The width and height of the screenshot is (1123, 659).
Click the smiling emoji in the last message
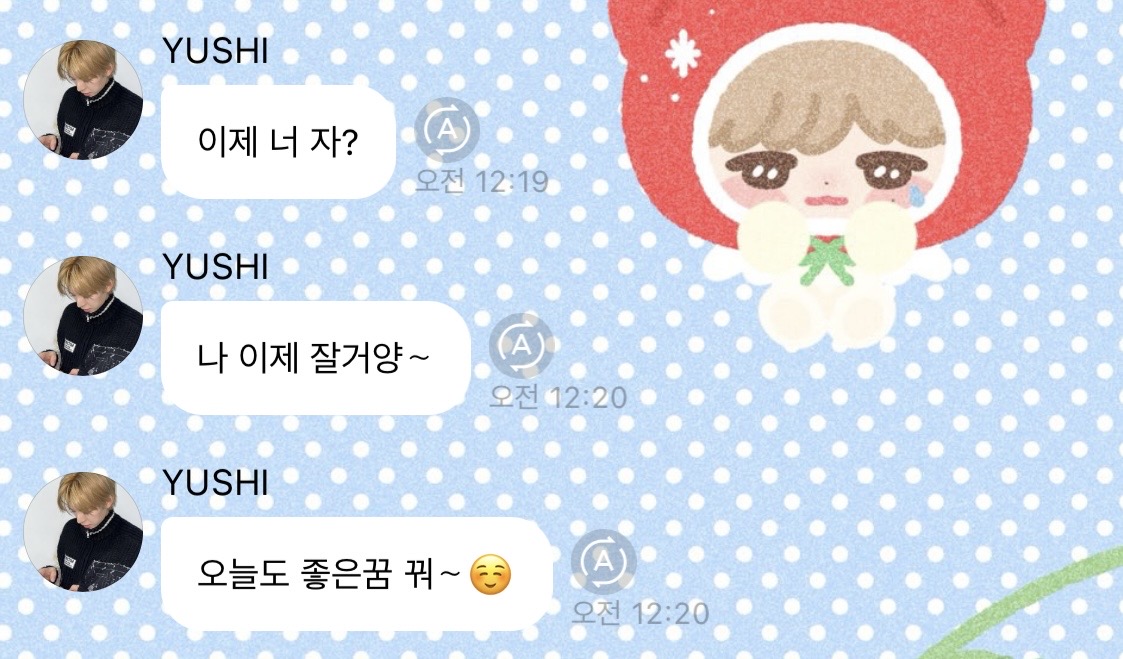tap(491, 575)
